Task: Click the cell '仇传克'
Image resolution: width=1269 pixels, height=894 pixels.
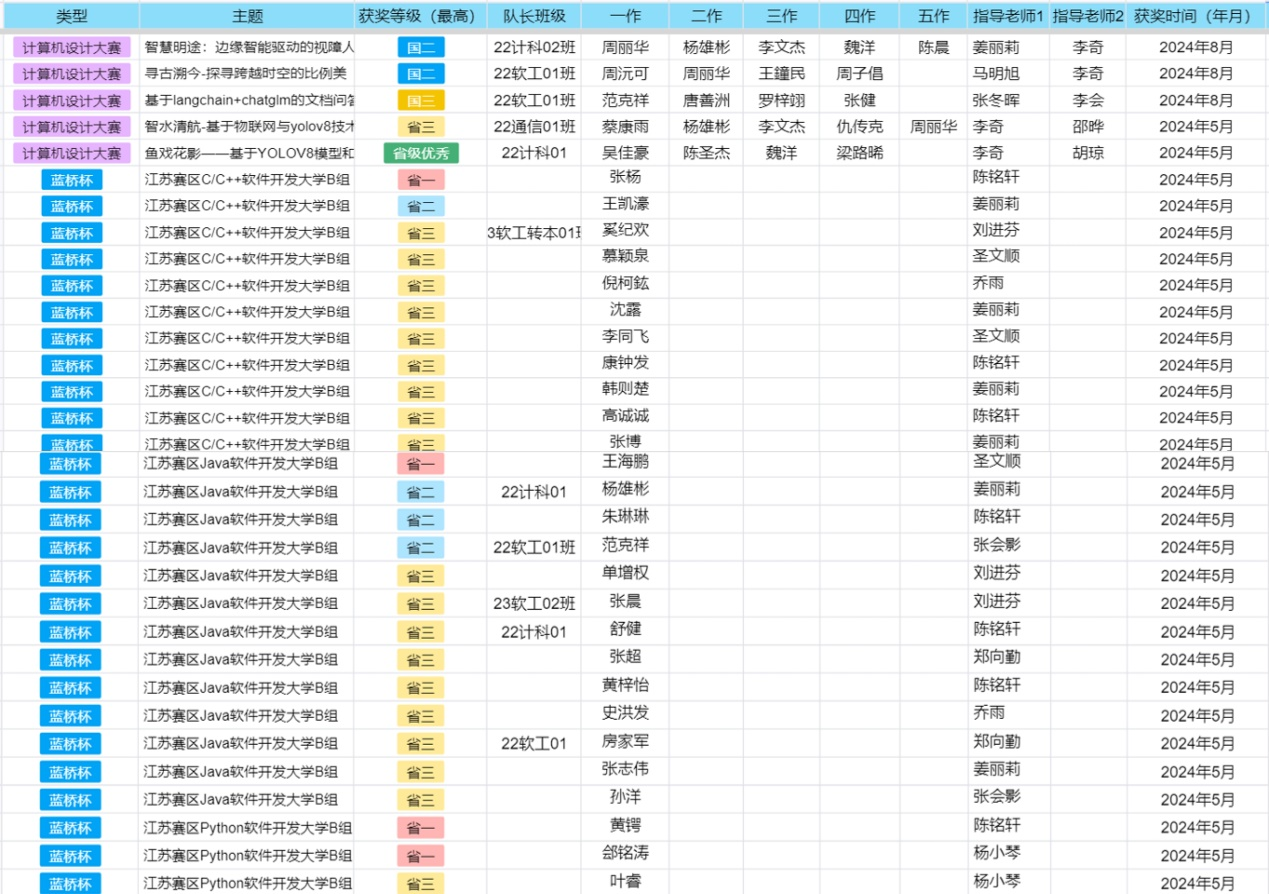Action: click(x=859, y=126)
